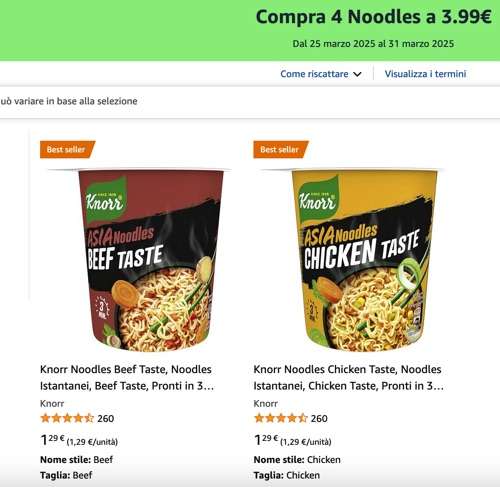The height and width of the screenshot is (487, 500).
Task: Open Knorr Noodles Beef Taste product title
Action: 127,377
